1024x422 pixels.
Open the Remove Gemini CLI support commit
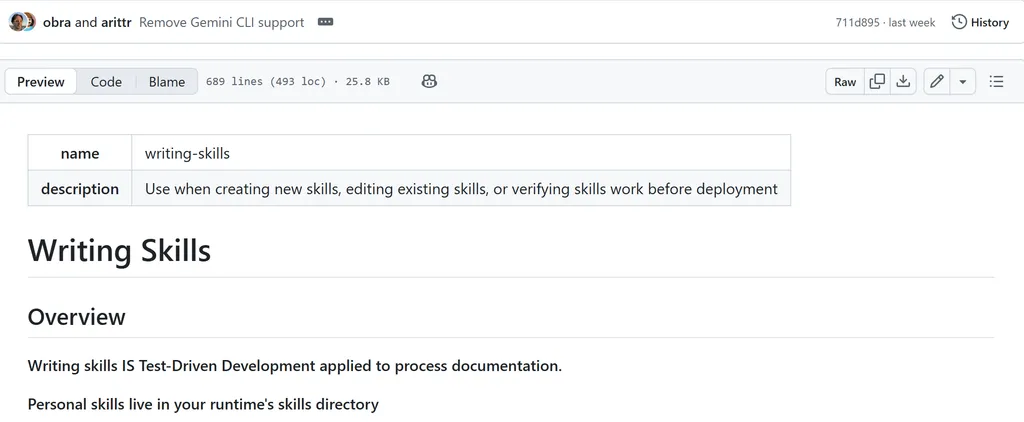click(221, 22)
